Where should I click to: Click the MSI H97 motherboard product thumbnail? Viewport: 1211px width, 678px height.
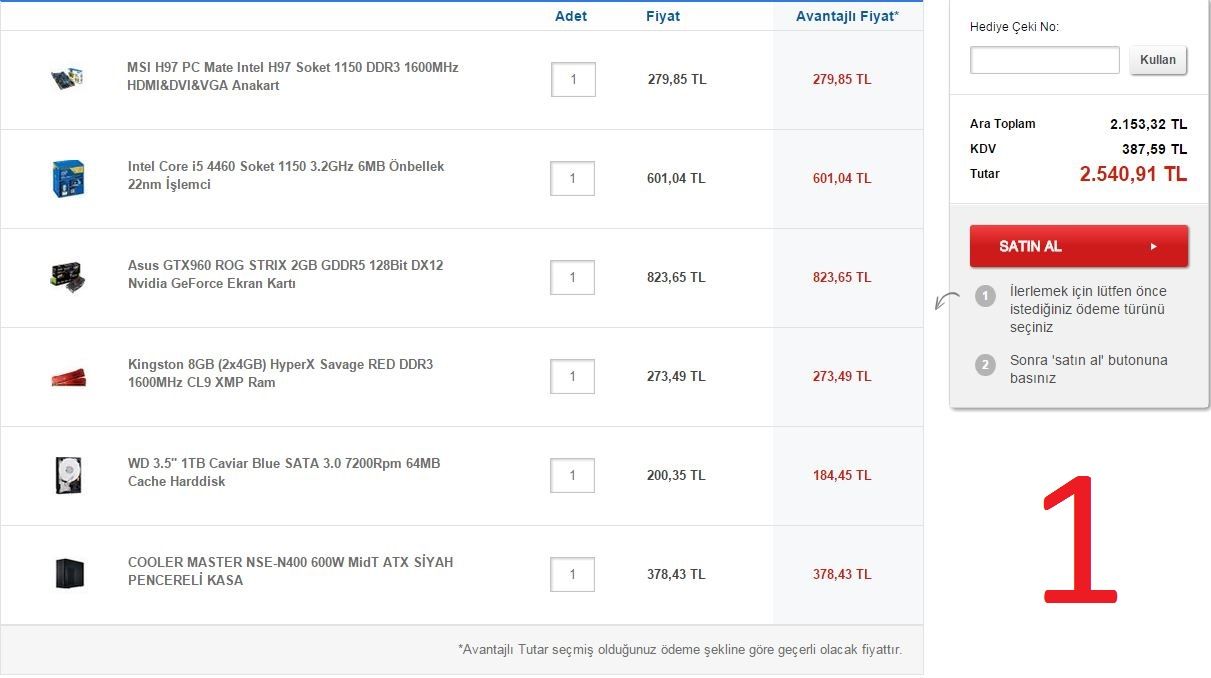tap(67, 78)
